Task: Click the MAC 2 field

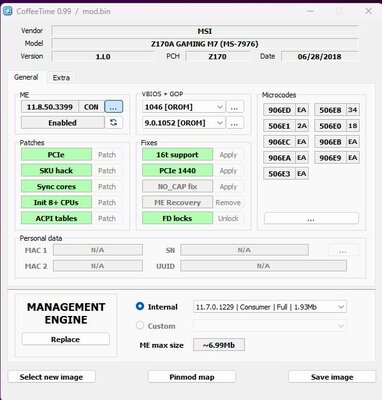Action: point(98,266)
